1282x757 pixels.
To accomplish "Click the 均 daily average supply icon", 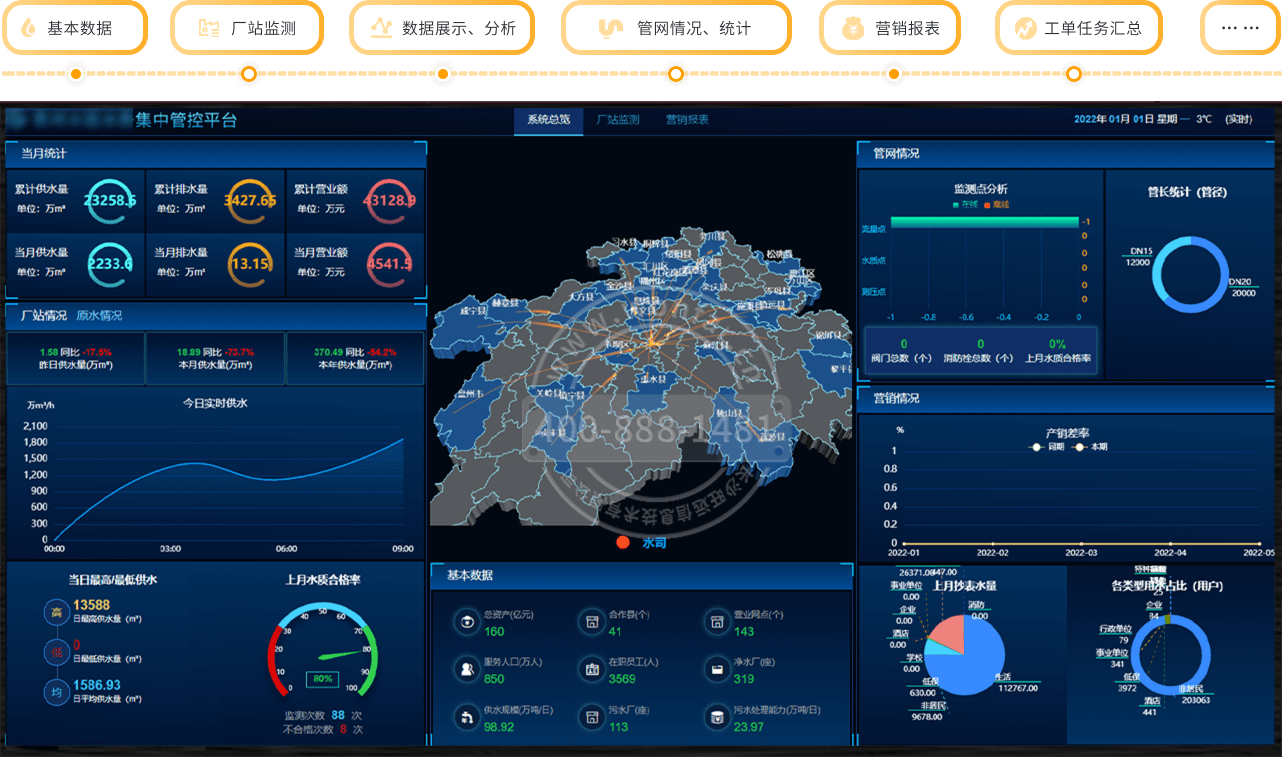I will pos(57,691).
